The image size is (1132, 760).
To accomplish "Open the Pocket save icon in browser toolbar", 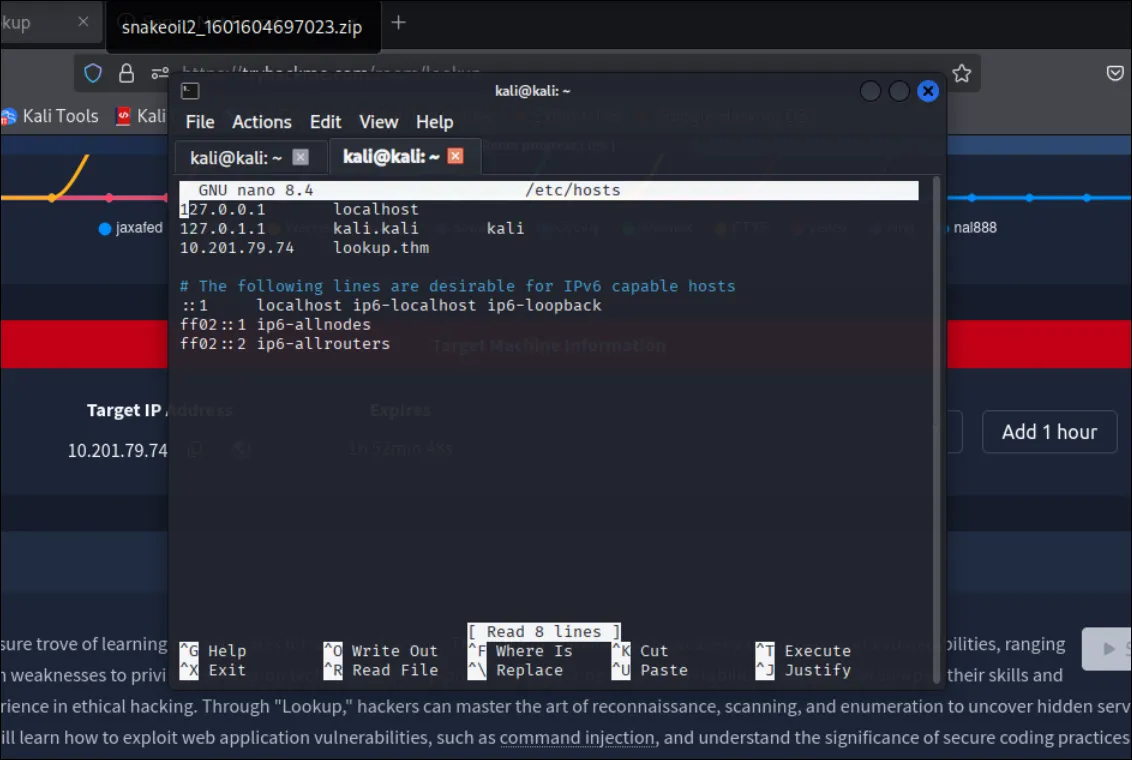I will [x=1115, y=73].
